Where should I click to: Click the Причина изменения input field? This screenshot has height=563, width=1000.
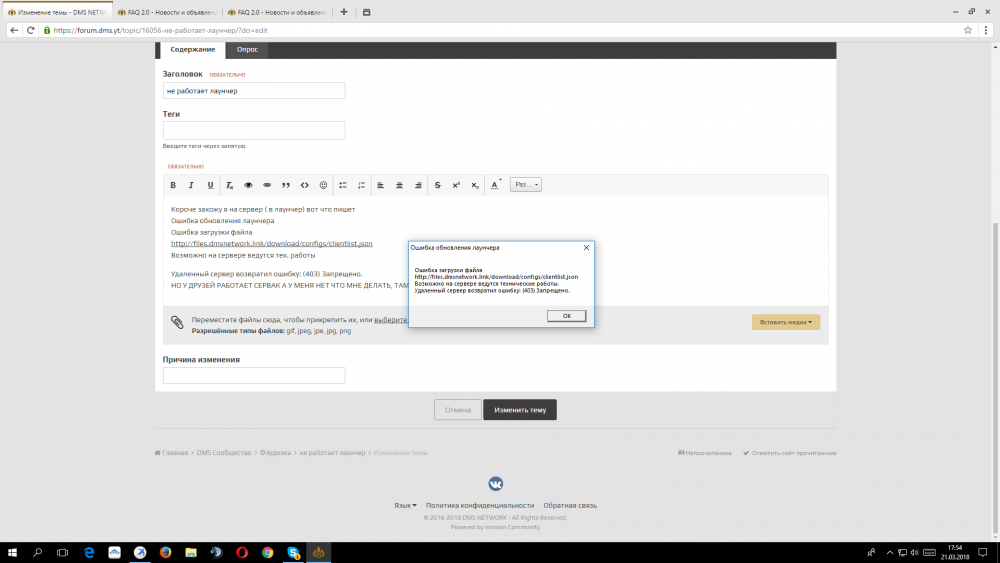point(254,376)
